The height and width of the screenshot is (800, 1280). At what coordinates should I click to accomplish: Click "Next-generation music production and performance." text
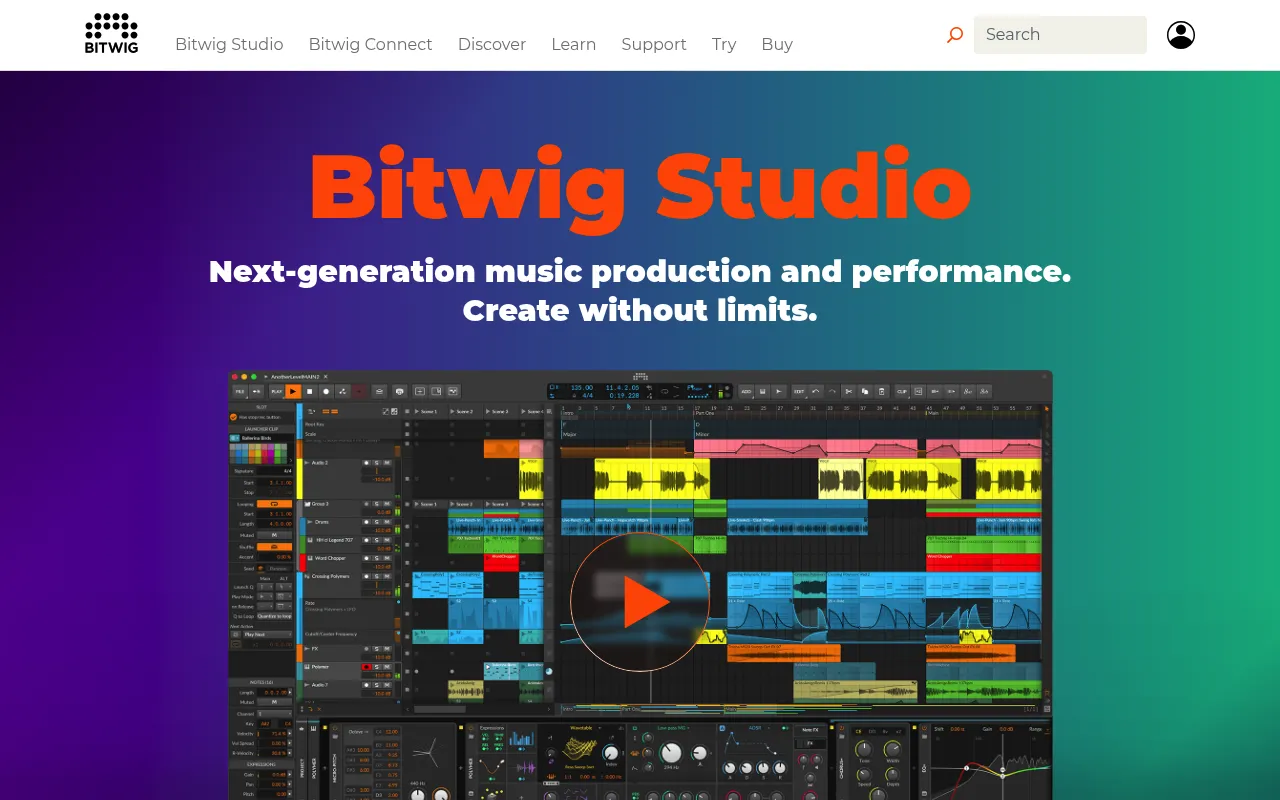640,271
